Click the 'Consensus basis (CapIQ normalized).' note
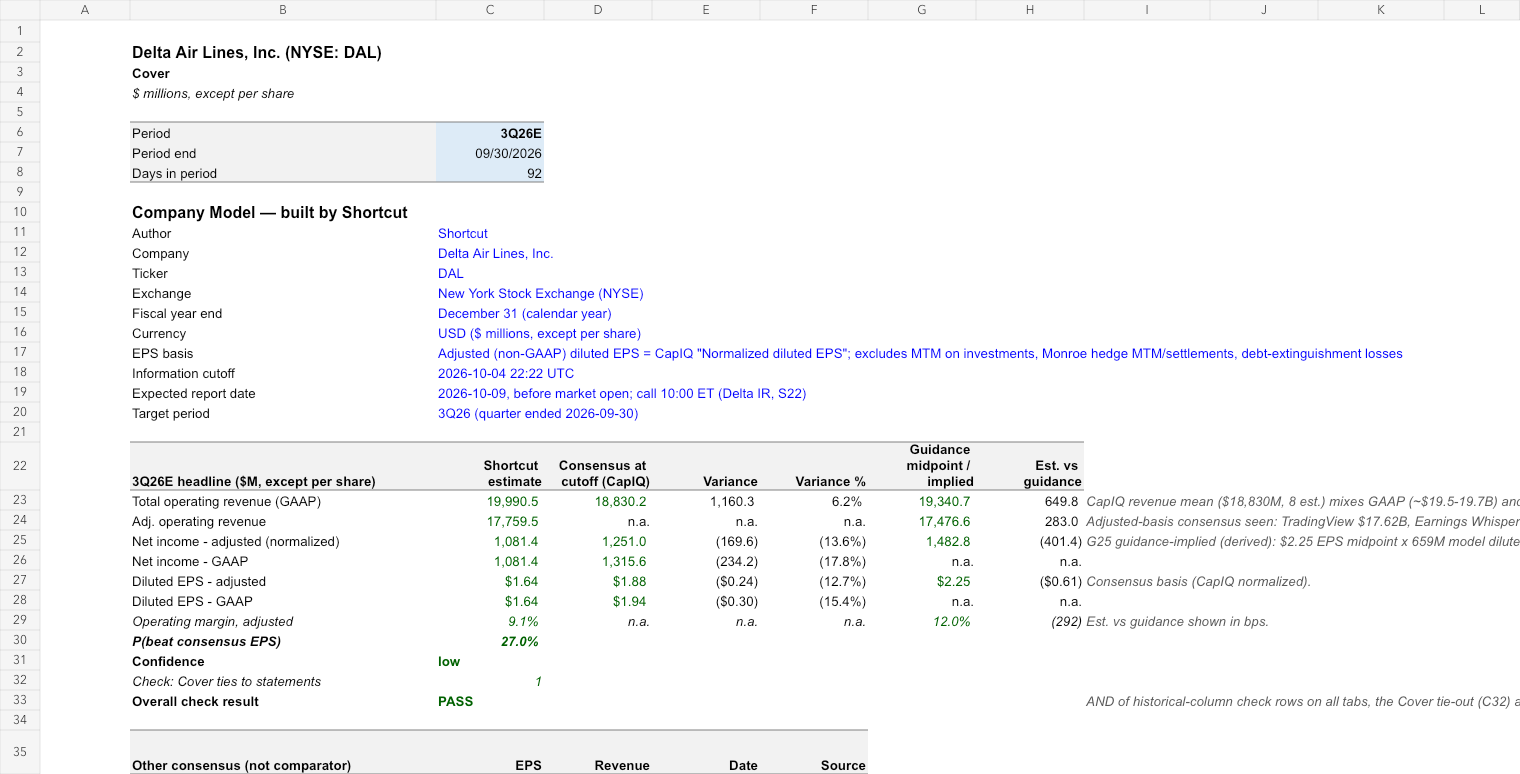Viewport: 1520px width, 774px height. click(x=1198, y=581)
